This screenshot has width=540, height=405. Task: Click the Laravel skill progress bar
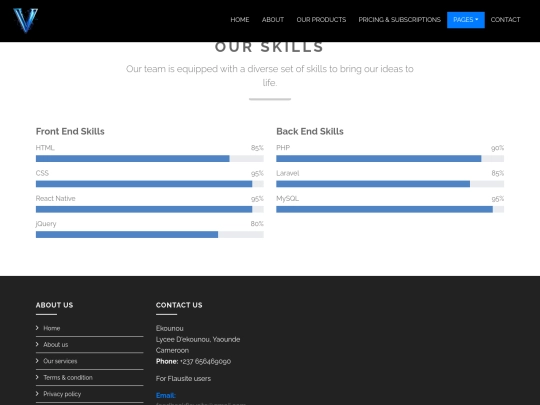(390, 184)
